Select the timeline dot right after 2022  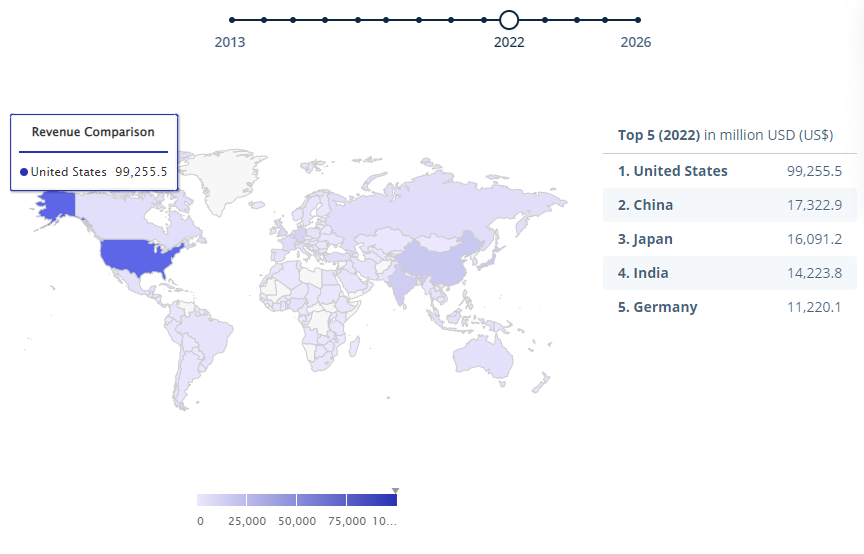(545, 19)
